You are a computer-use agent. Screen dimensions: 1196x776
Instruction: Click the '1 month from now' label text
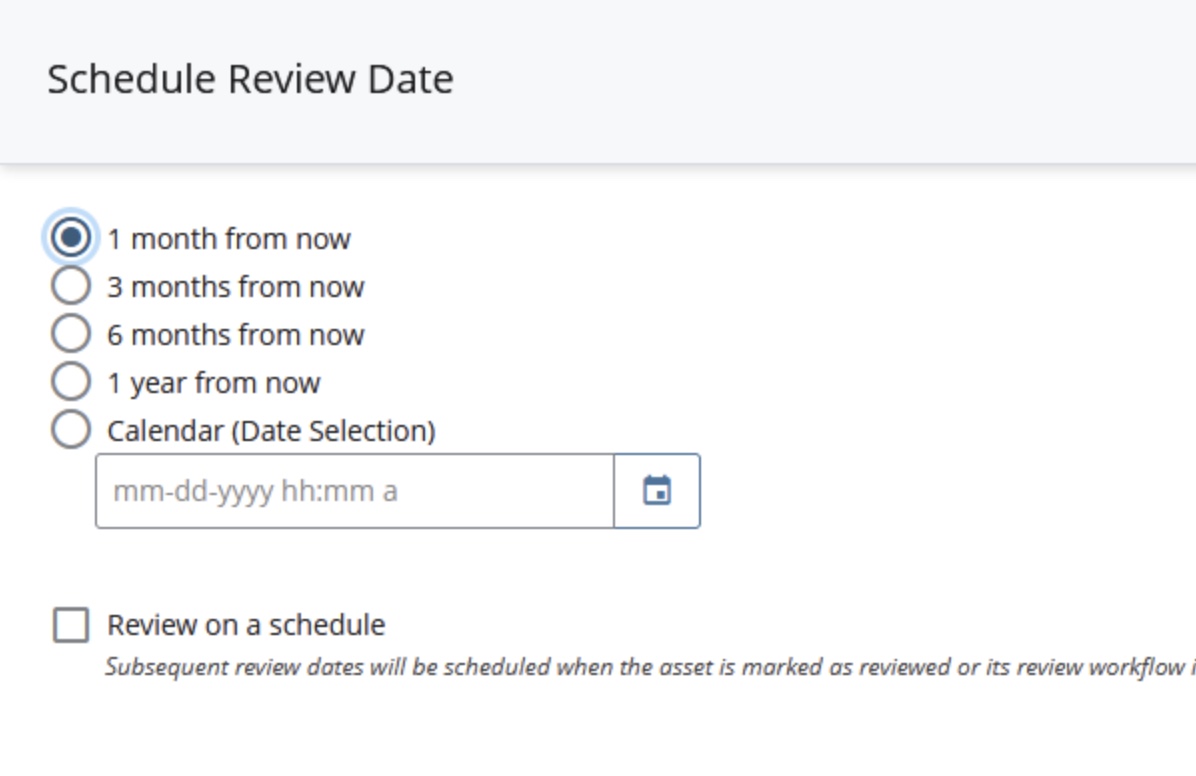(x=229, y=239)
